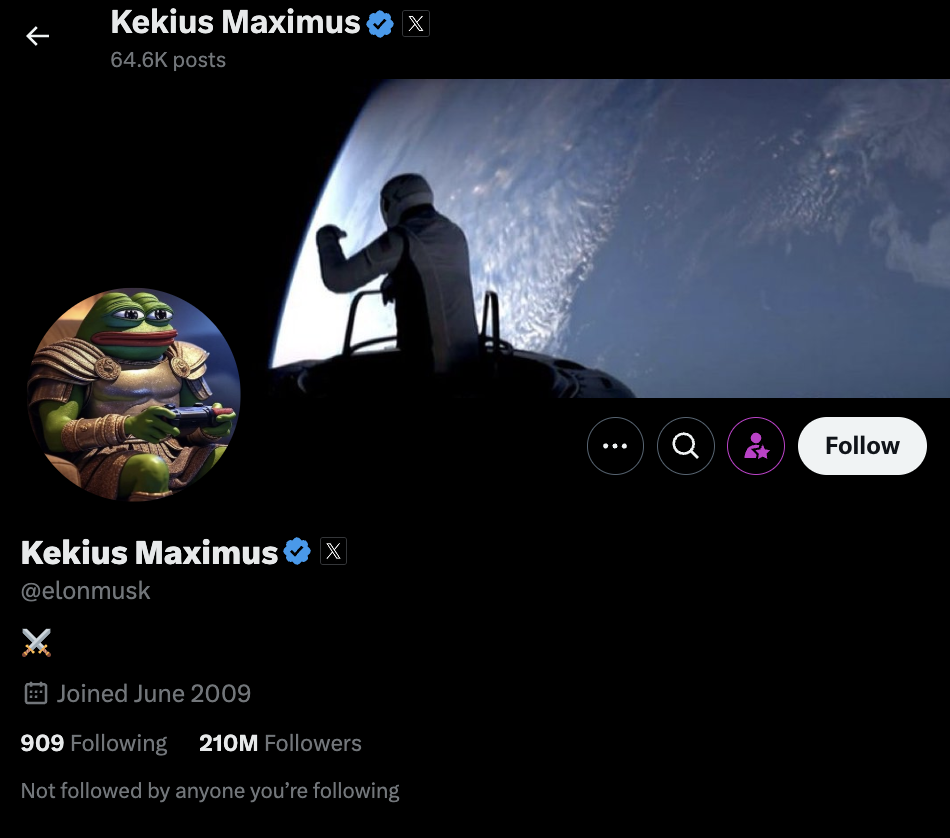The height and width of the screenshot is (838, 950).
Task: Open the 210M Followers list
Action: click(x=280, y=743)
